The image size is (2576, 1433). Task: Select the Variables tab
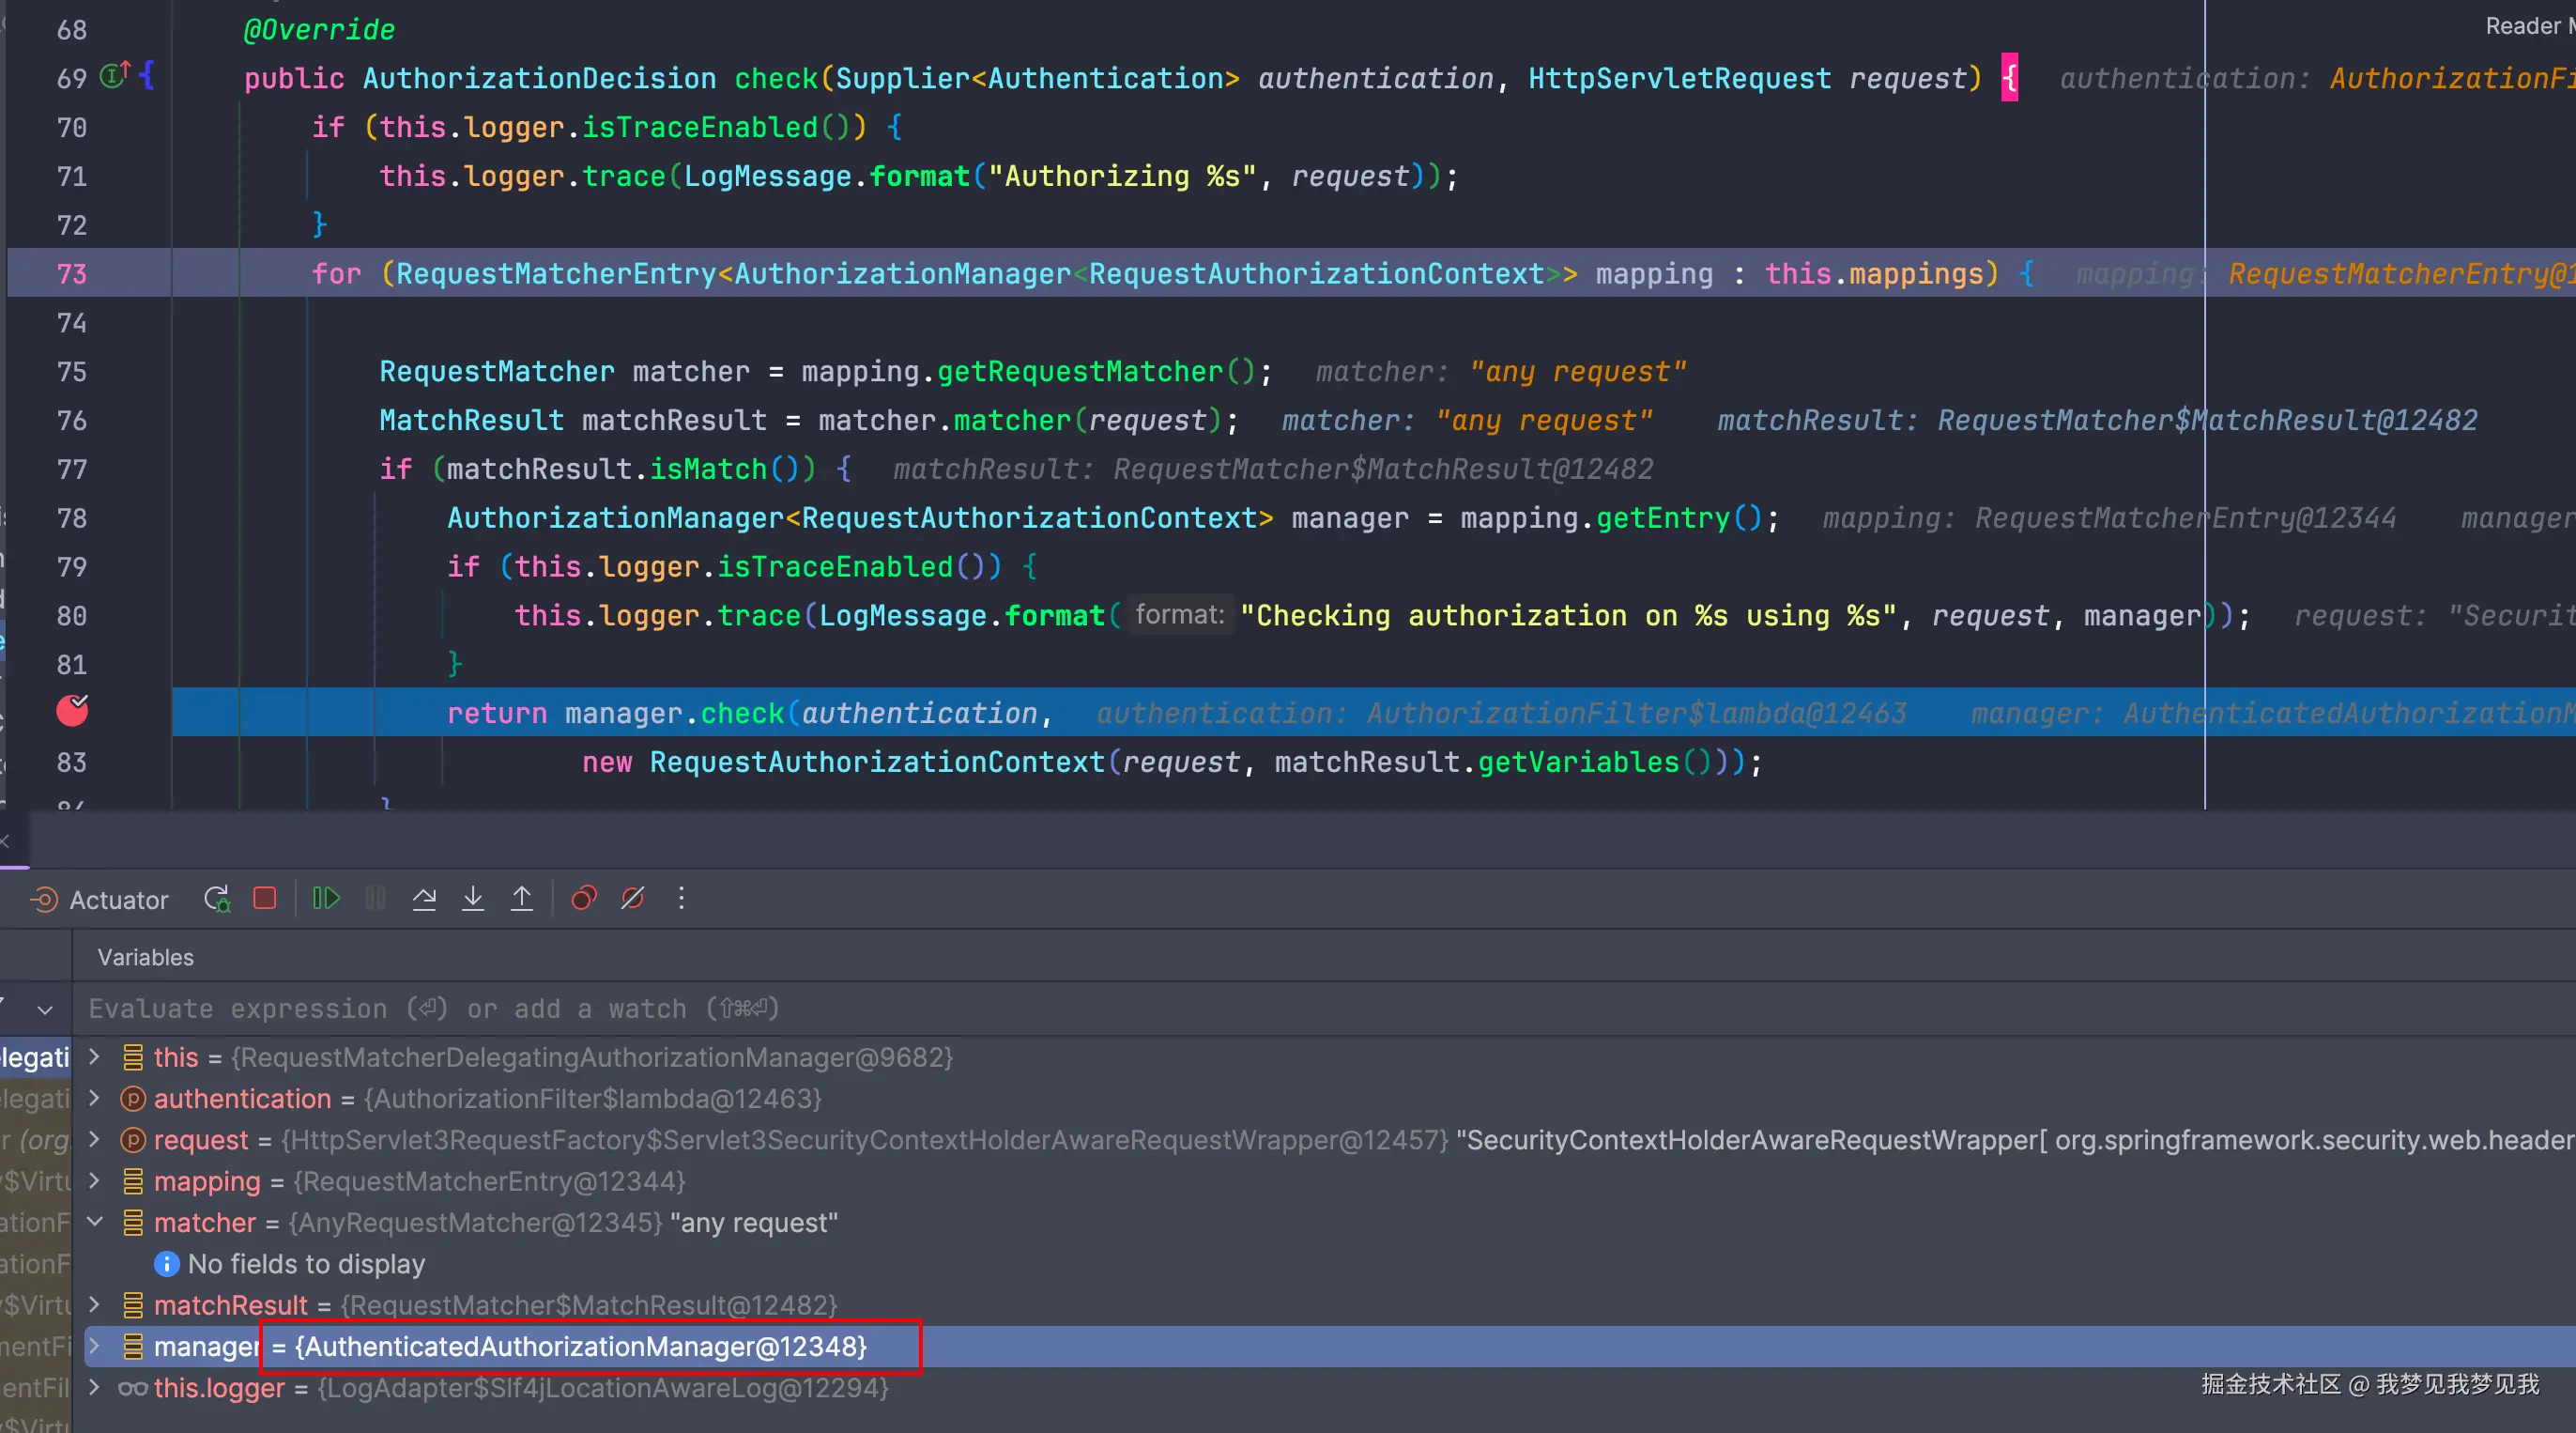(x=146, y=957)
